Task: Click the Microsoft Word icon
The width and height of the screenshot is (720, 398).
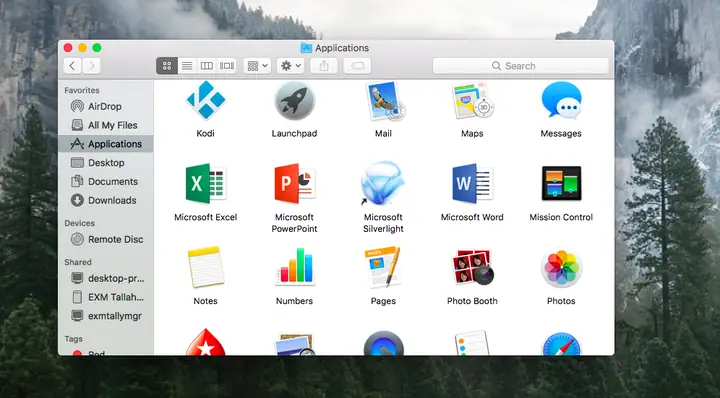Action: click(x=472, y=184)
